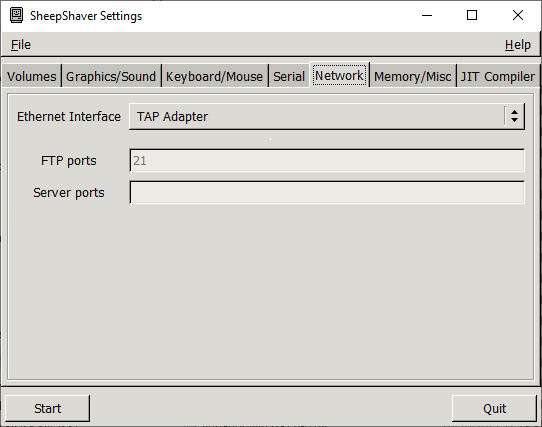Switch to the JIT Compiler tab
Screen dimensions: 542x427
point(498,76)
